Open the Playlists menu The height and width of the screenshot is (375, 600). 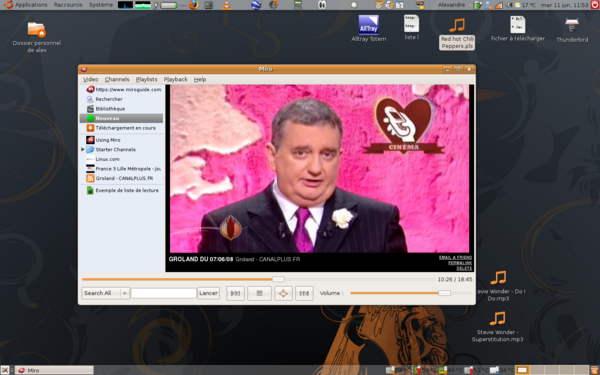click(147, 79)
